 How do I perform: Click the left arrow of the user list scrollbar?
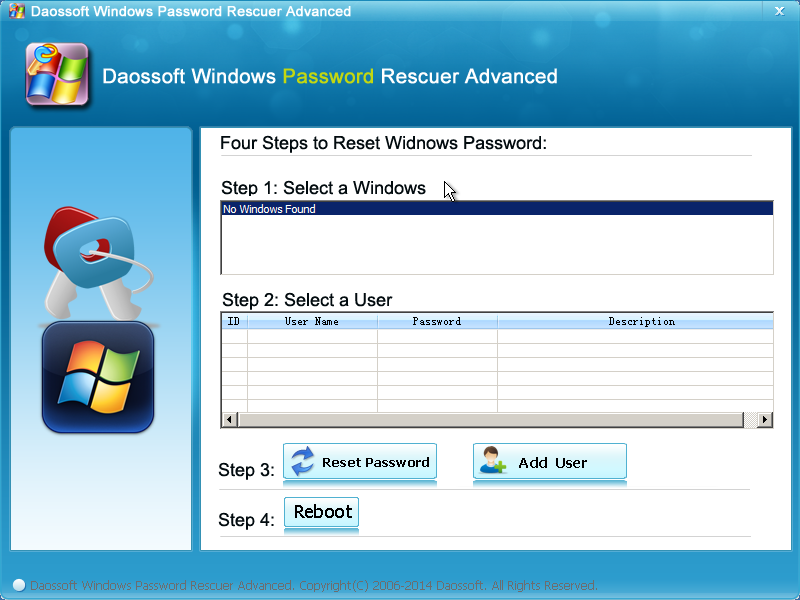tap(229, 419)
